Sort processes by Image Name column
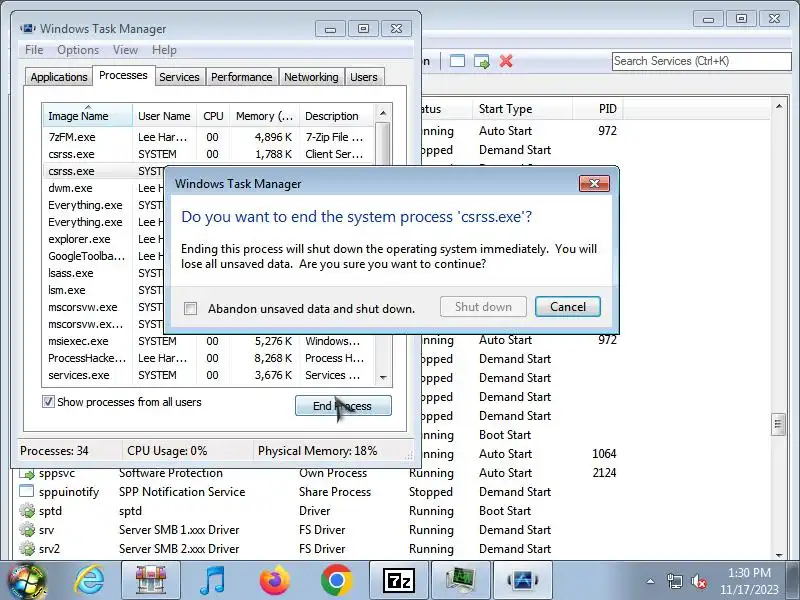The image size is (800, 600). 88,116
